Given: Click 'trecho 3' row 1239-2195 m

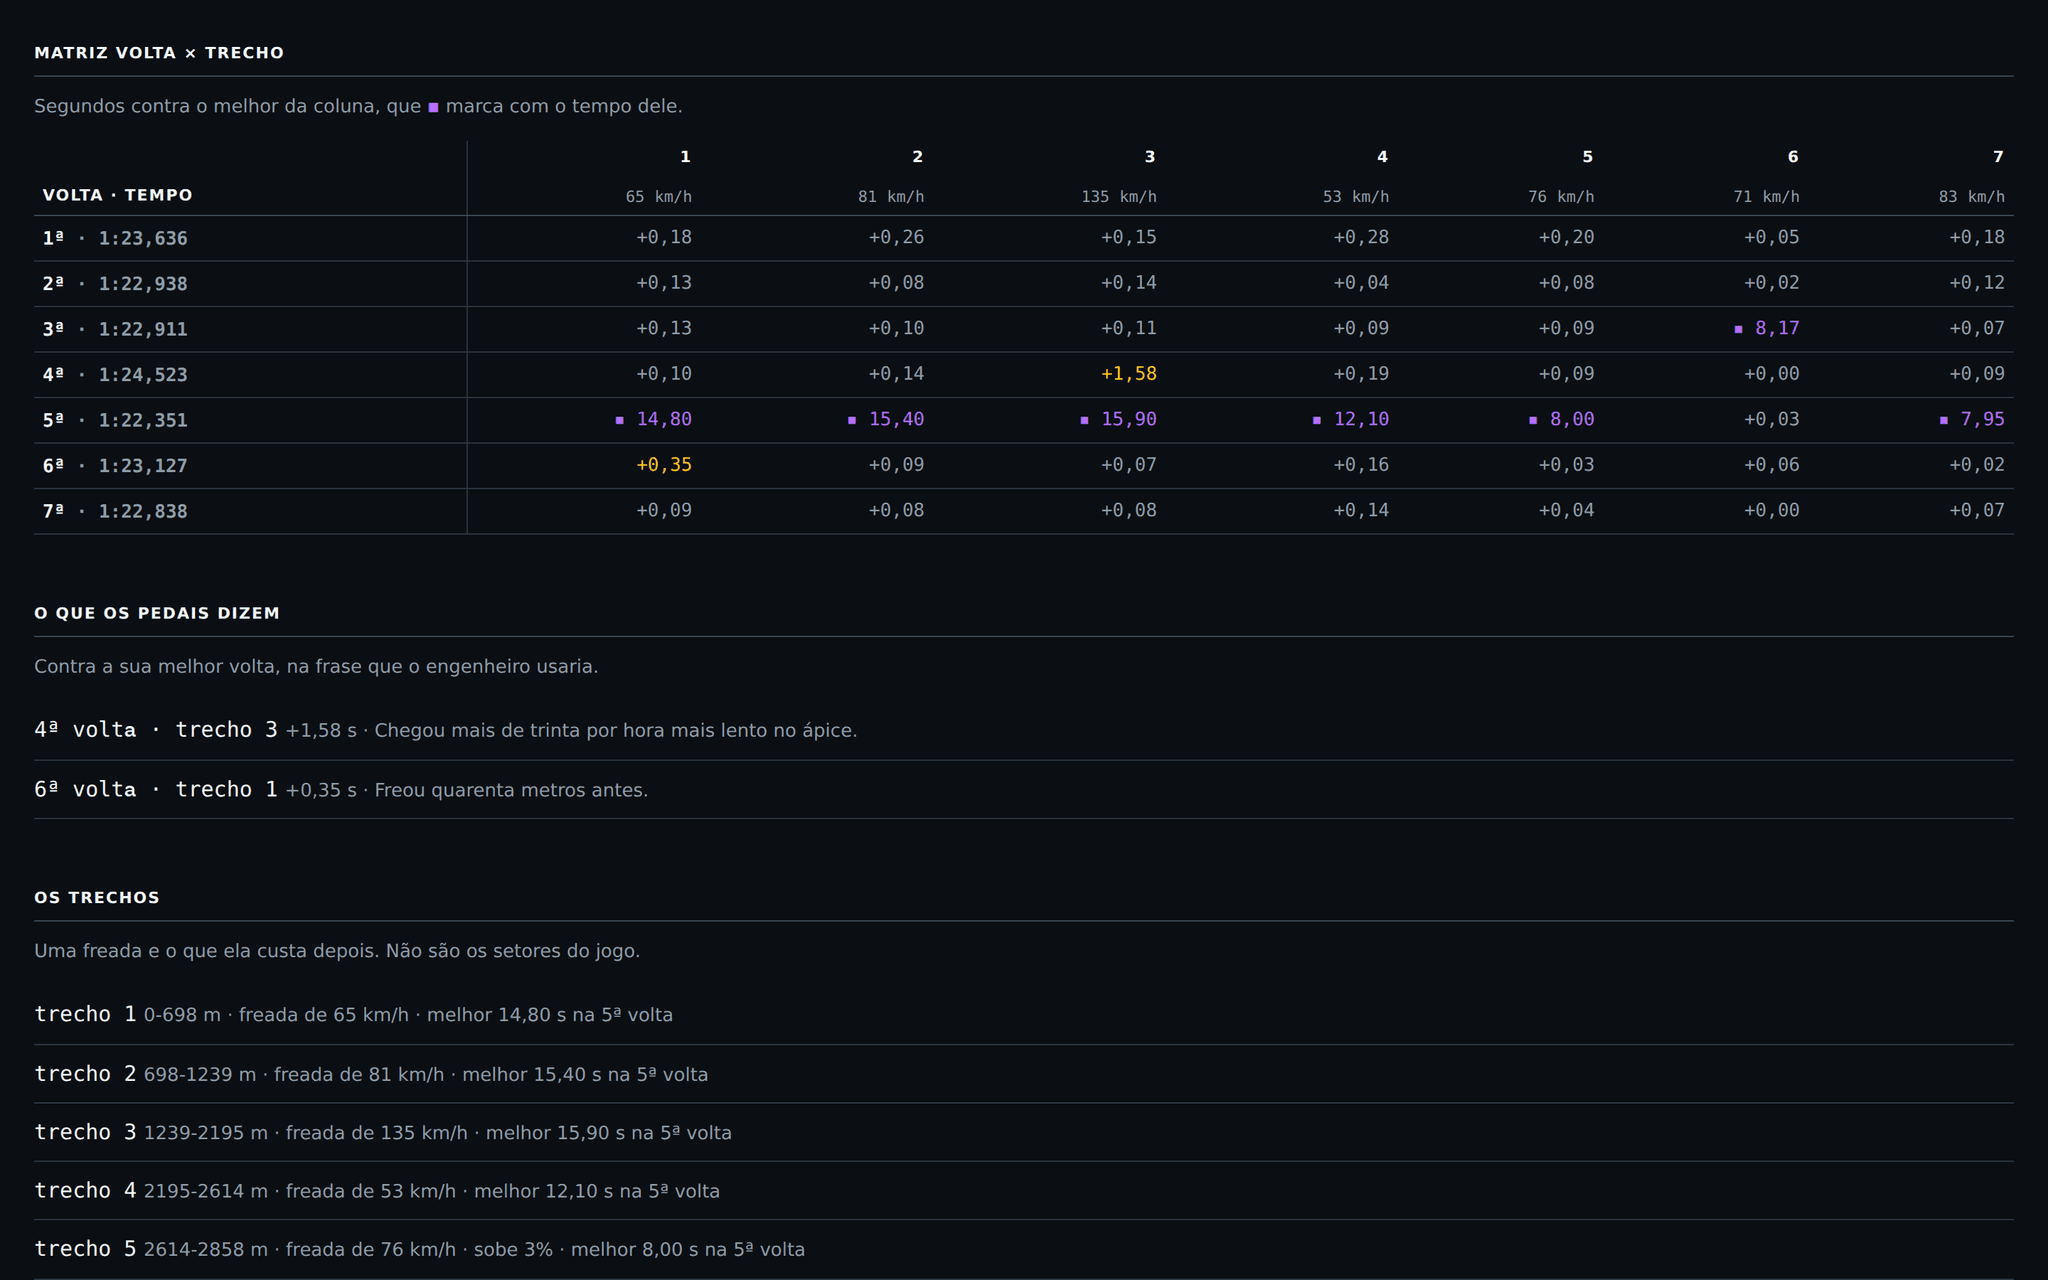Looking at the screenshot, I should point(1023,1132).
